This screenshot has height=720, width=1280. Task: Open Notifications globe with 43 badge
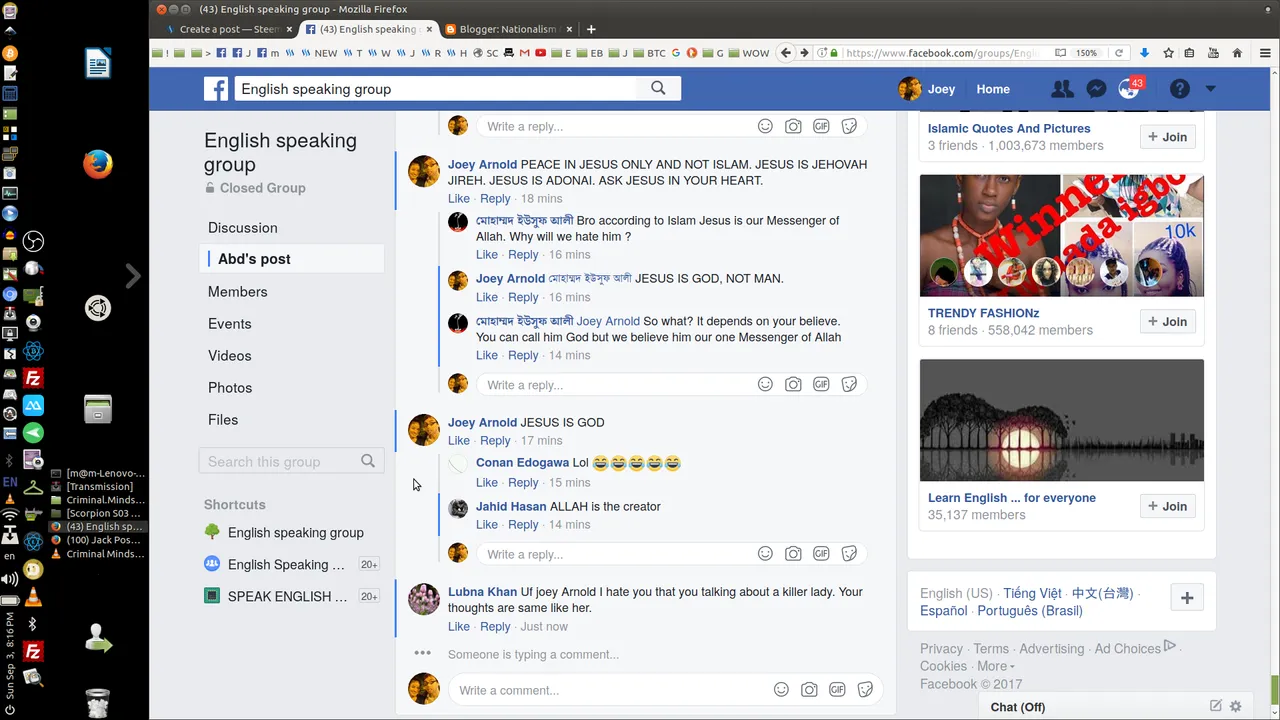pos(1129,89)
